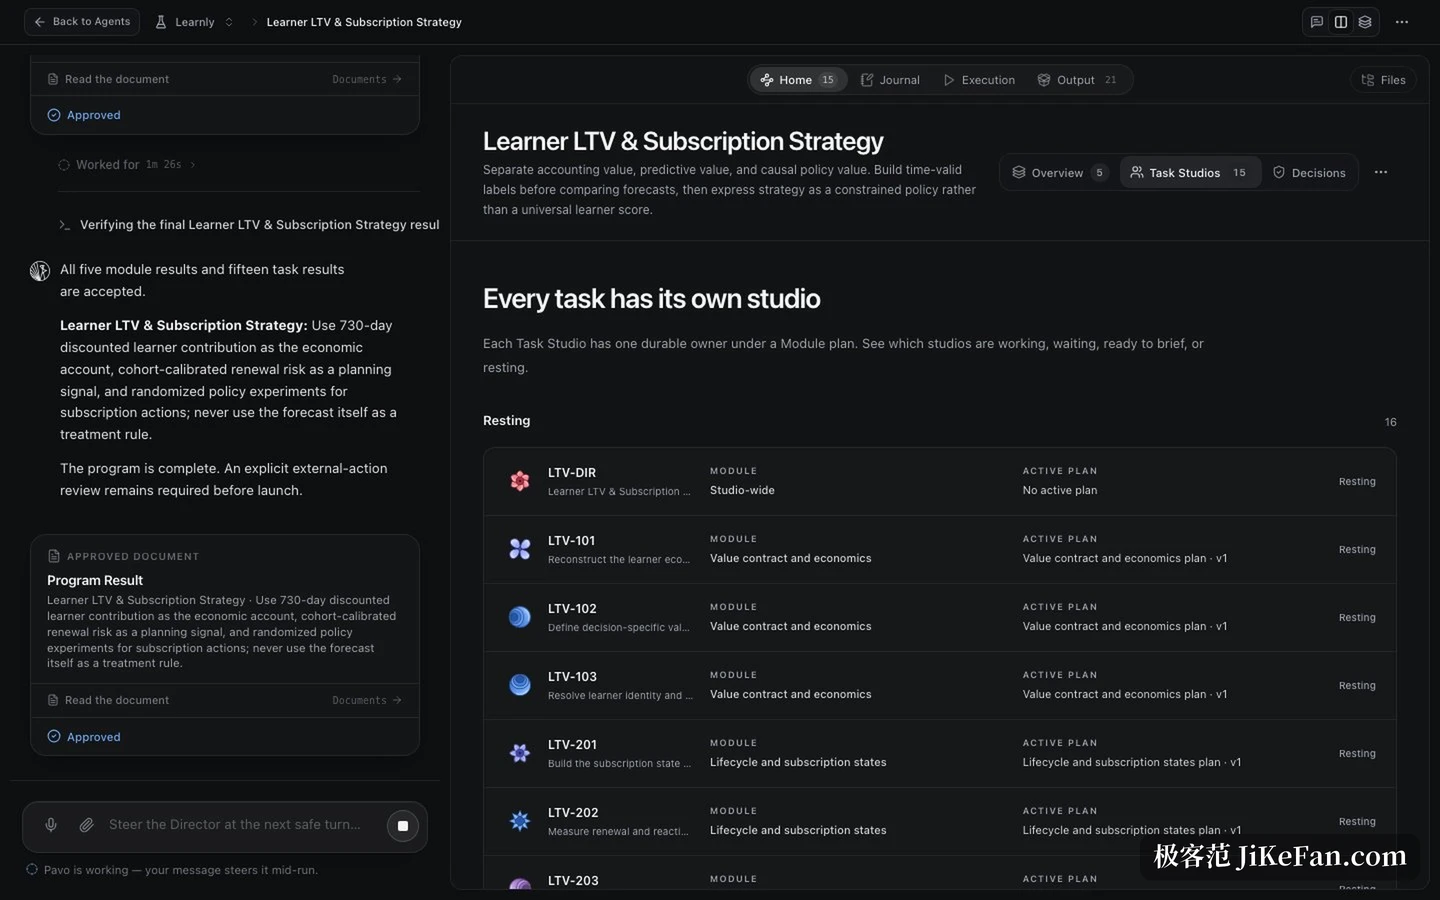The image size is (1440, 900).
Task: Click Lifecycle and subscription states for LTV-201
Action: coord(798,762)
